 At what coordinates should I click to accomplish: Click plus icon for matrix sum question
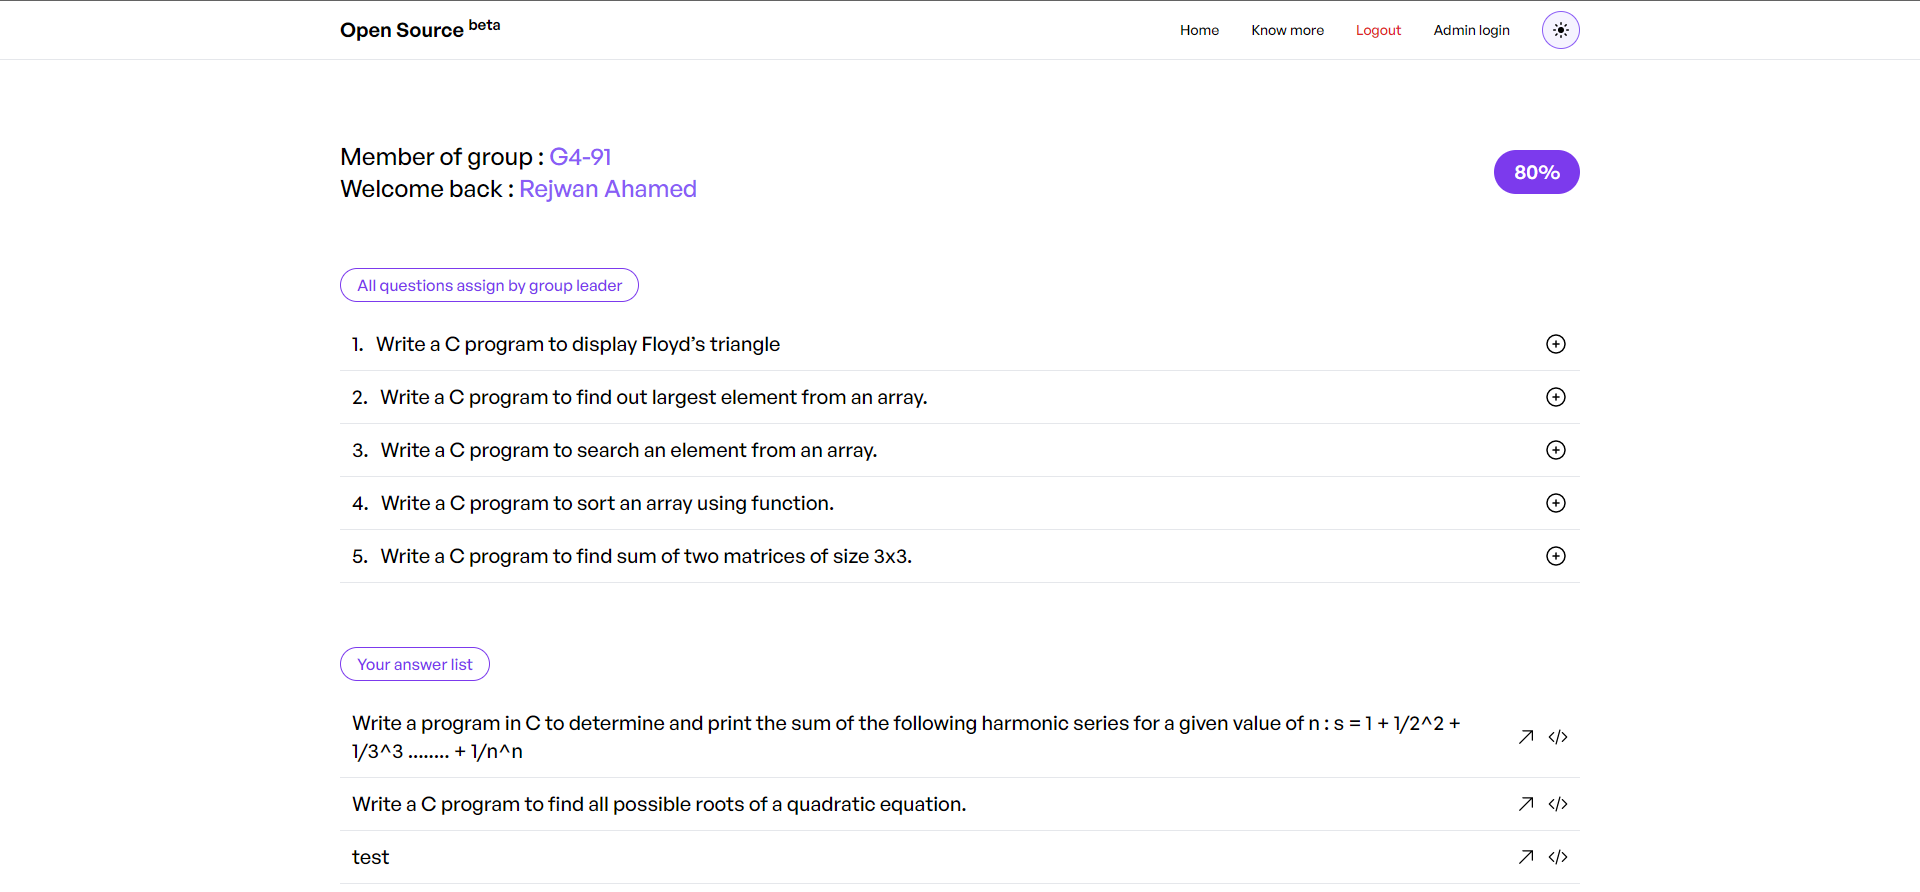[x=1556, y=556]
